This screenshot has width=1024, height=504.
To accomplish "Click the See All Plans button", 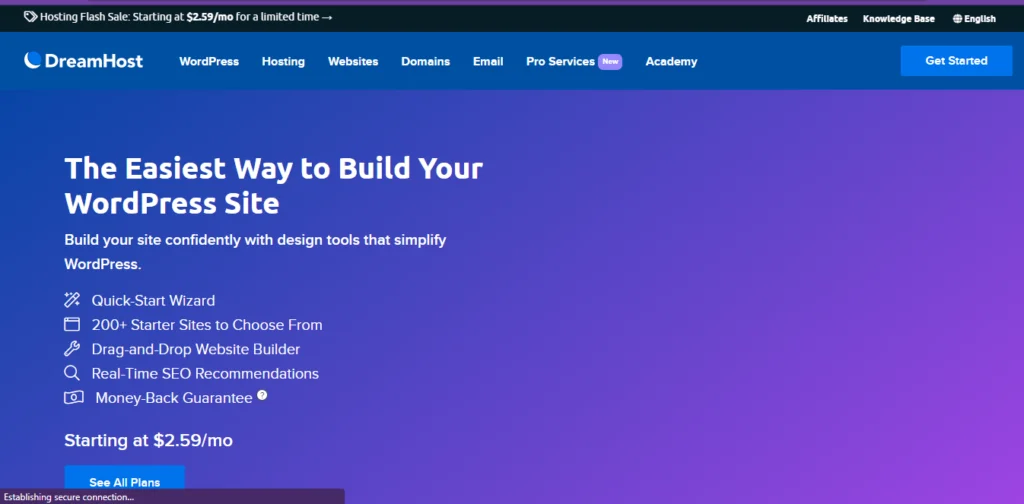I will pyautogui.click(x=124, y=482).
